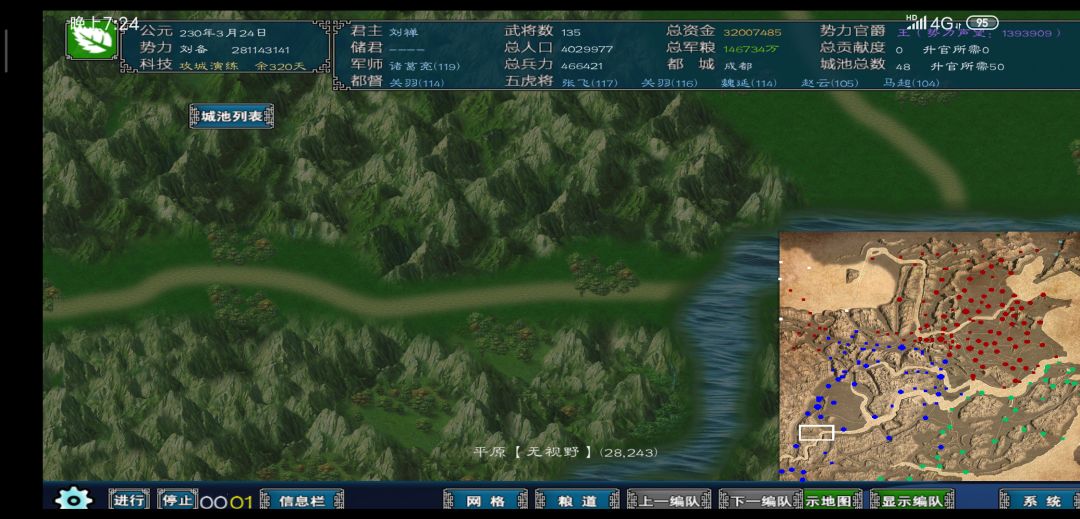The image size is (1080, 519).
Task: Click total population value 4029977
Action: point(587,49)
